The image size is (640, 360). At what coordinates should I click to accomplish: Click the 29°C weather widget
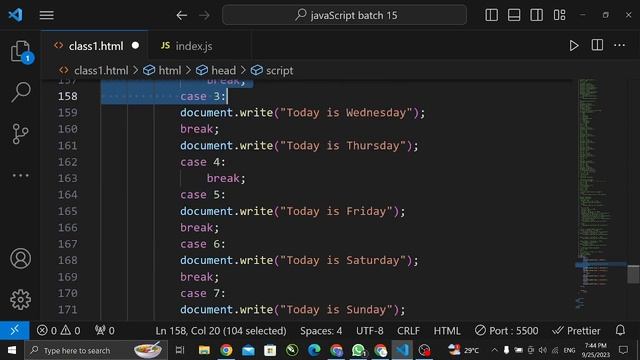click(464, 350)
